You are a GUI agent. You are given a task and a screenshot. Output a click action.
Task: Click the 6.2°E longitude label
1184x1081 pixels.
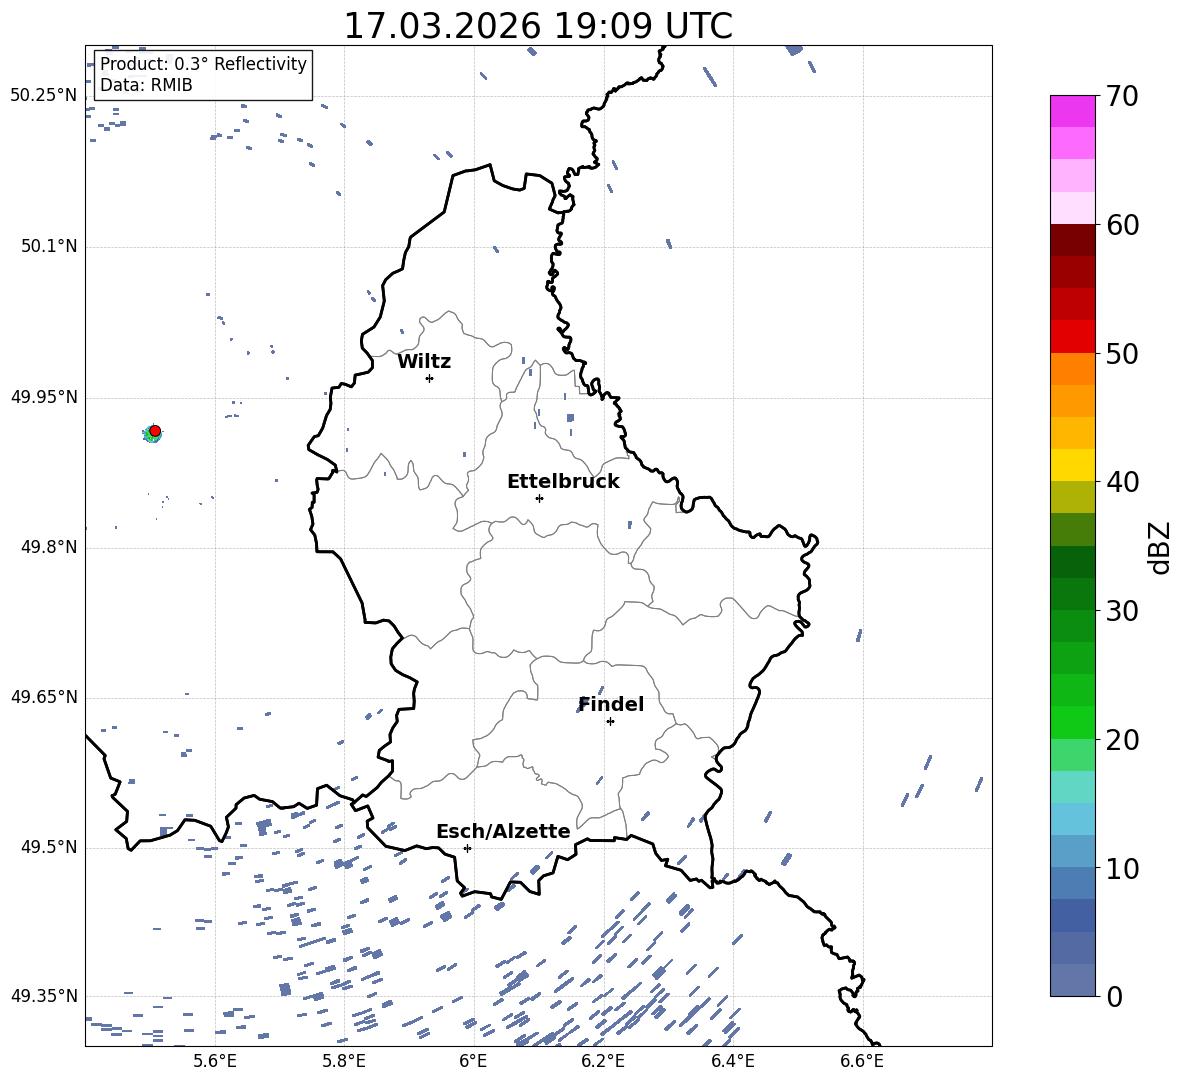603,1061
